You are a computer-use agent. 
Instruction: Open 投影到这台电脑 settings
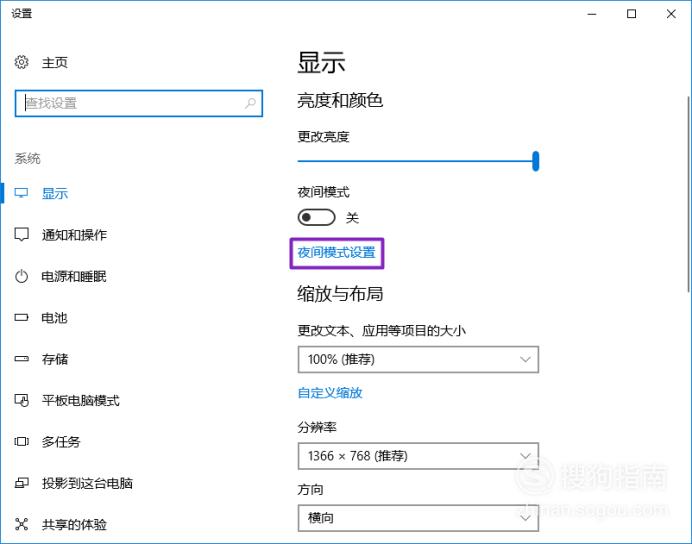tap(87, 483)
